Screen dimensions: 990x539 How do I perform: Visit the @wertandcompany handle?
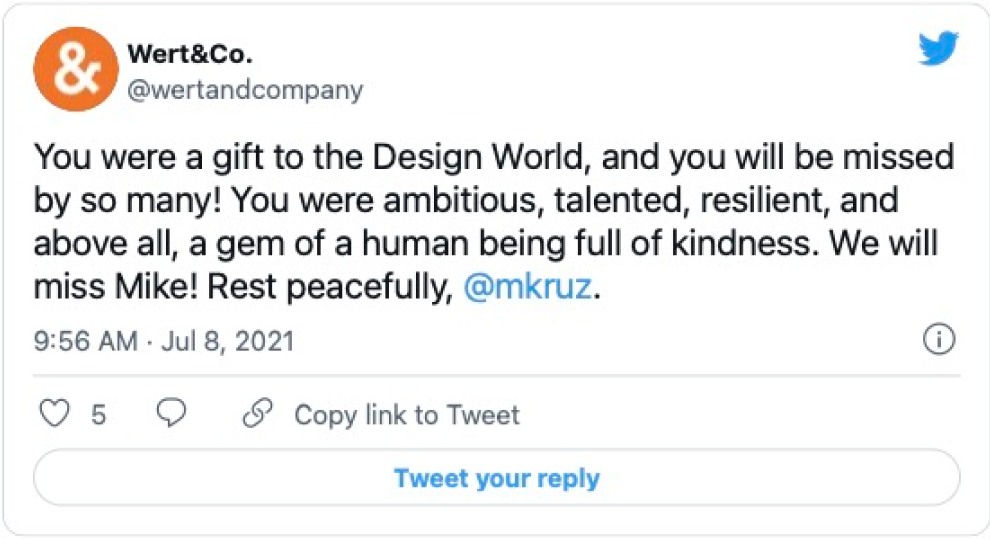(245, 90)
